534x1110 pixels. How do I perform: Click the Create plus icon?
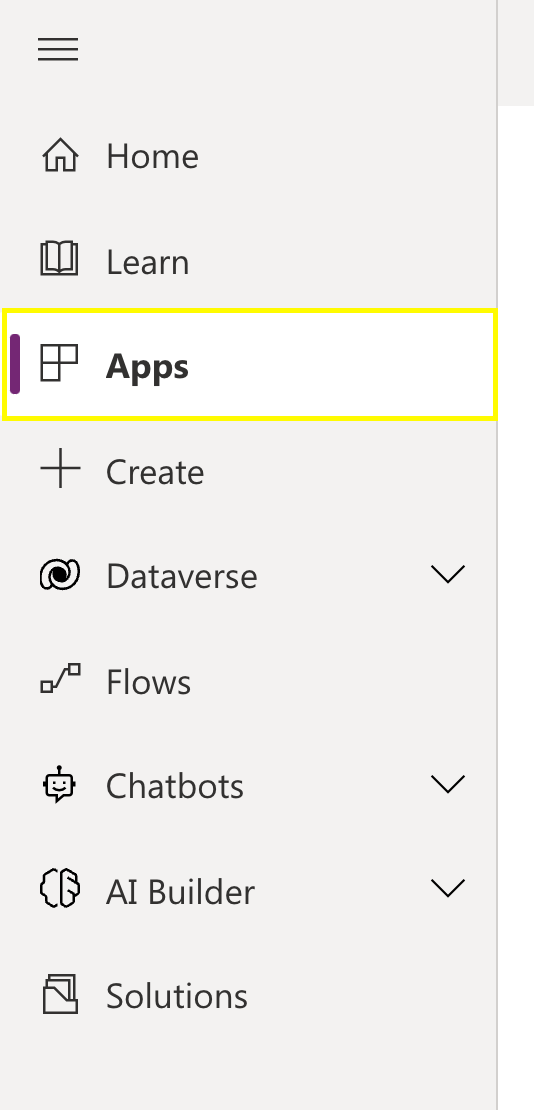[x=60, y=468]
